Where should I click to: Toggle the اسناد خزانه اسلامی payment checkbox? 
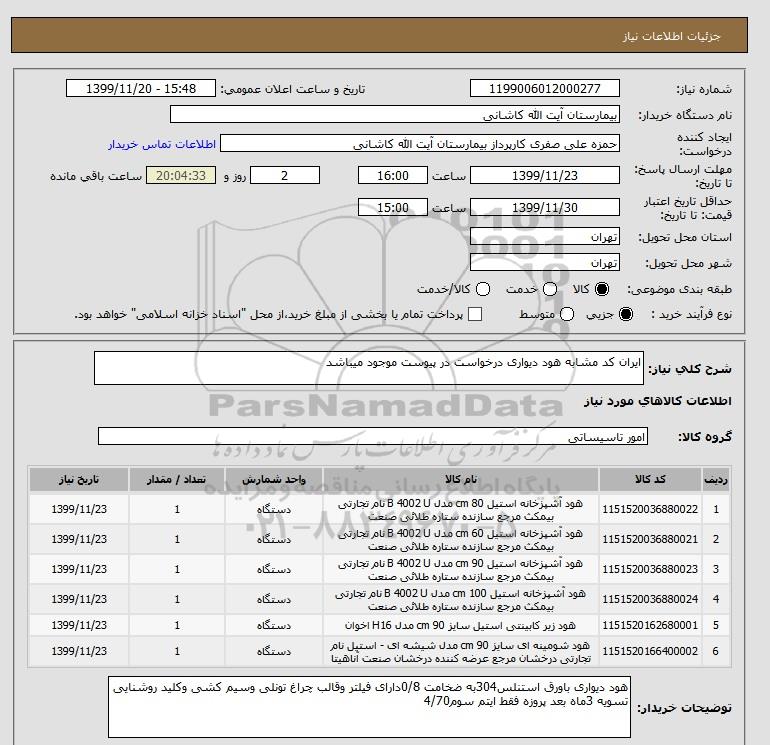(475, 314)
